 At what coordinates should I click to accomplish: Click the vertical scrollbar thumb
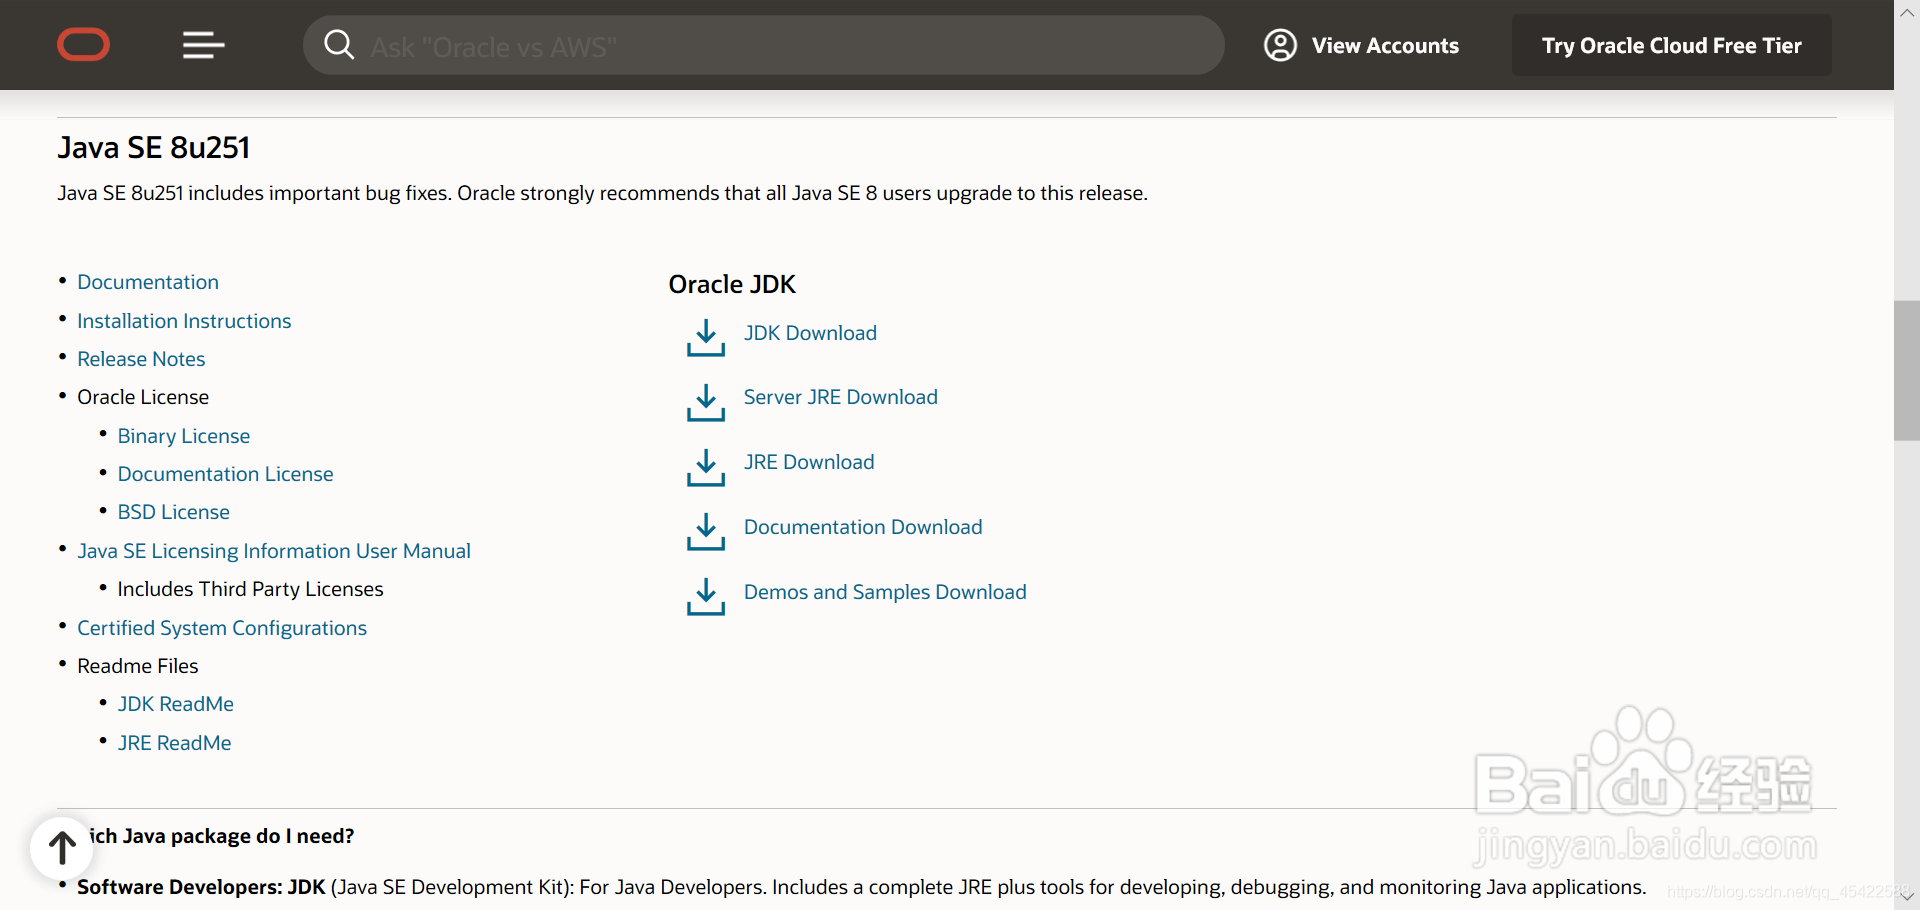point(1907,370)
